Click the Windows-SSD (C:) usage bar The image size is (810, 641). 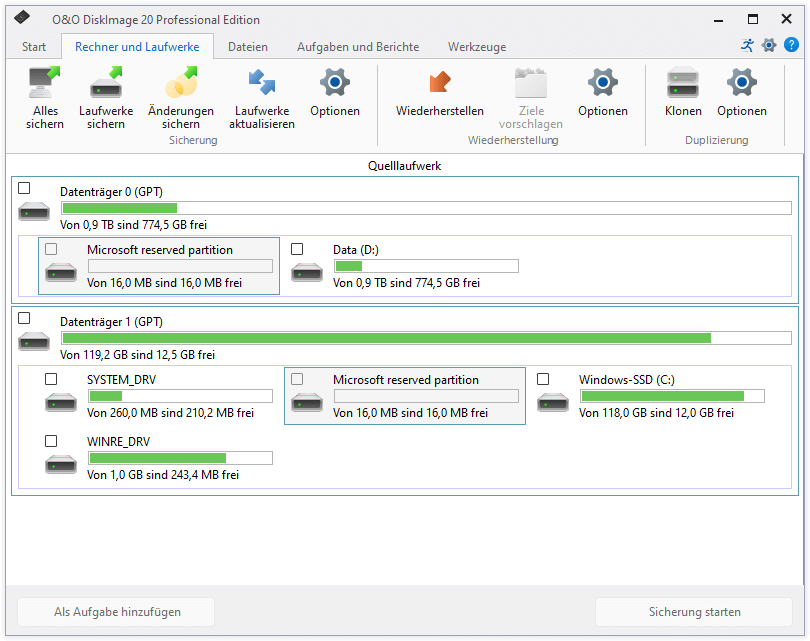(672, 396)
